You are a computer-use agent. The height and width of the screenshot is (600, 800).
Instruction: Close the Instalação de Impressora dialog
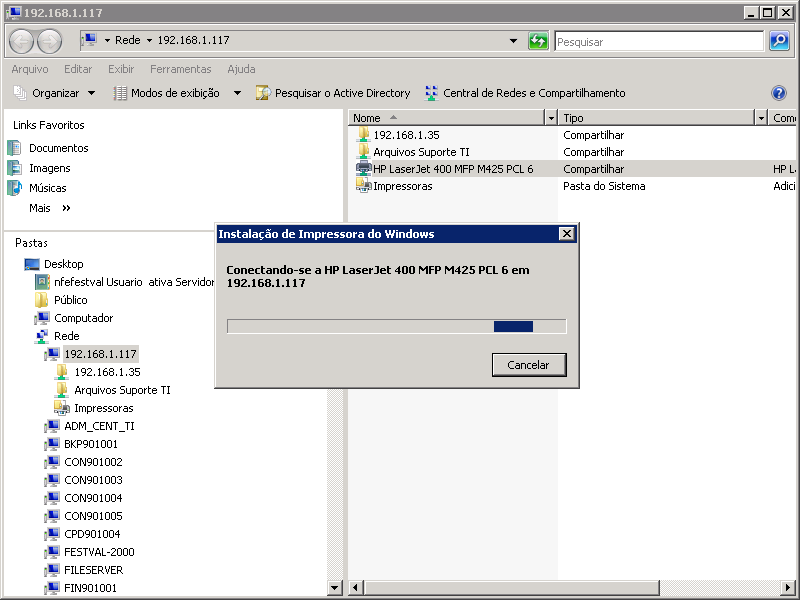[x=567, y=234]
